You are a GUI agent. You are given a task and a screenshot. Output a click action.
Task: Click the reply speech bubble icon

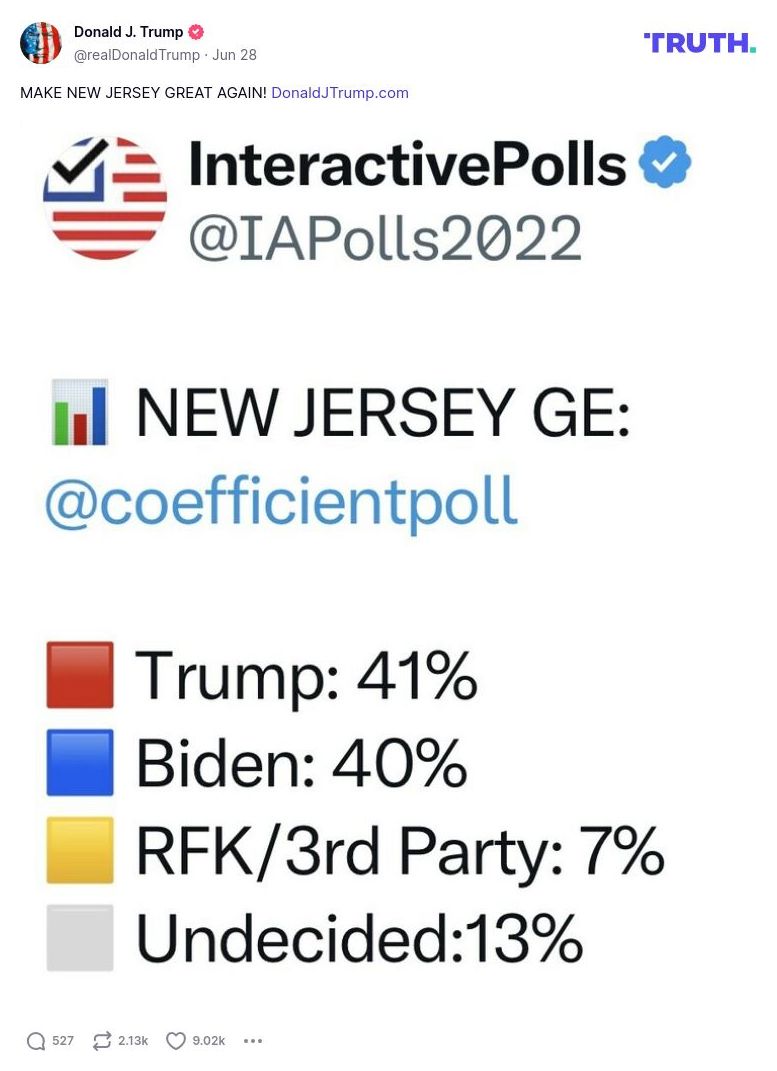point(36,1041)
